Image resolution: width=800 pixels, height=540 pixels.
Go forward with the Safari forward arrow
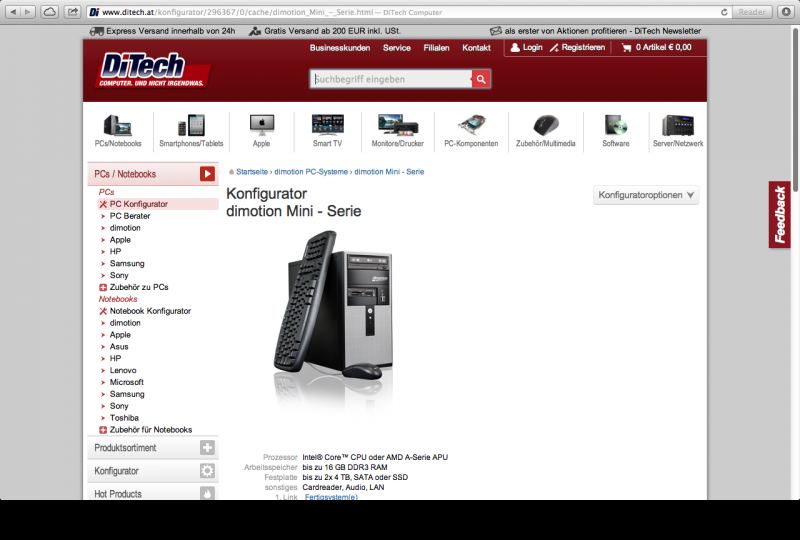coord(28,12)
